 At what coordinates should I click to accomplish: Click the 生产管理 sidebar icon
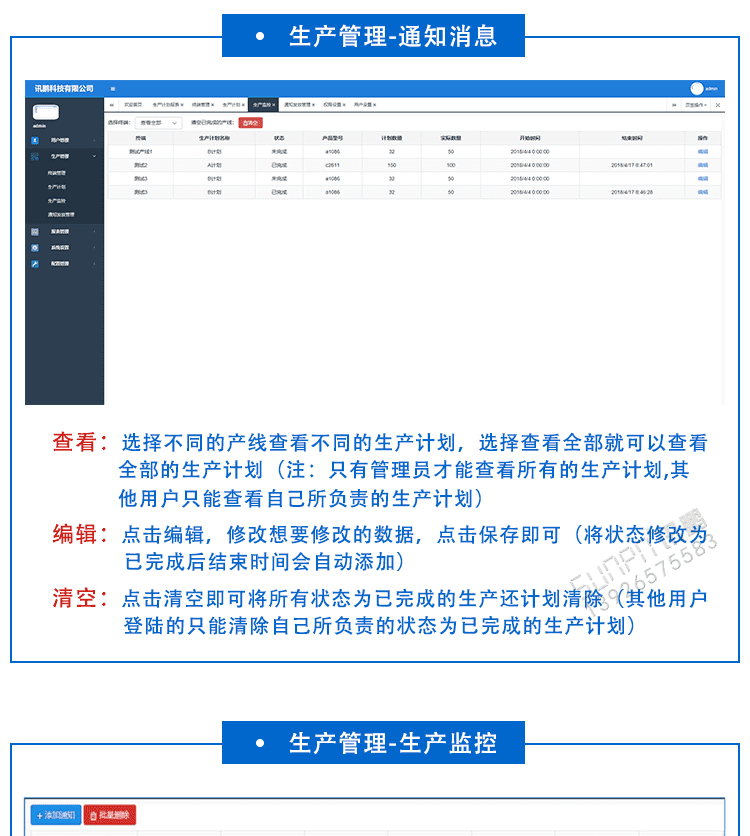[x=34, y=157]
